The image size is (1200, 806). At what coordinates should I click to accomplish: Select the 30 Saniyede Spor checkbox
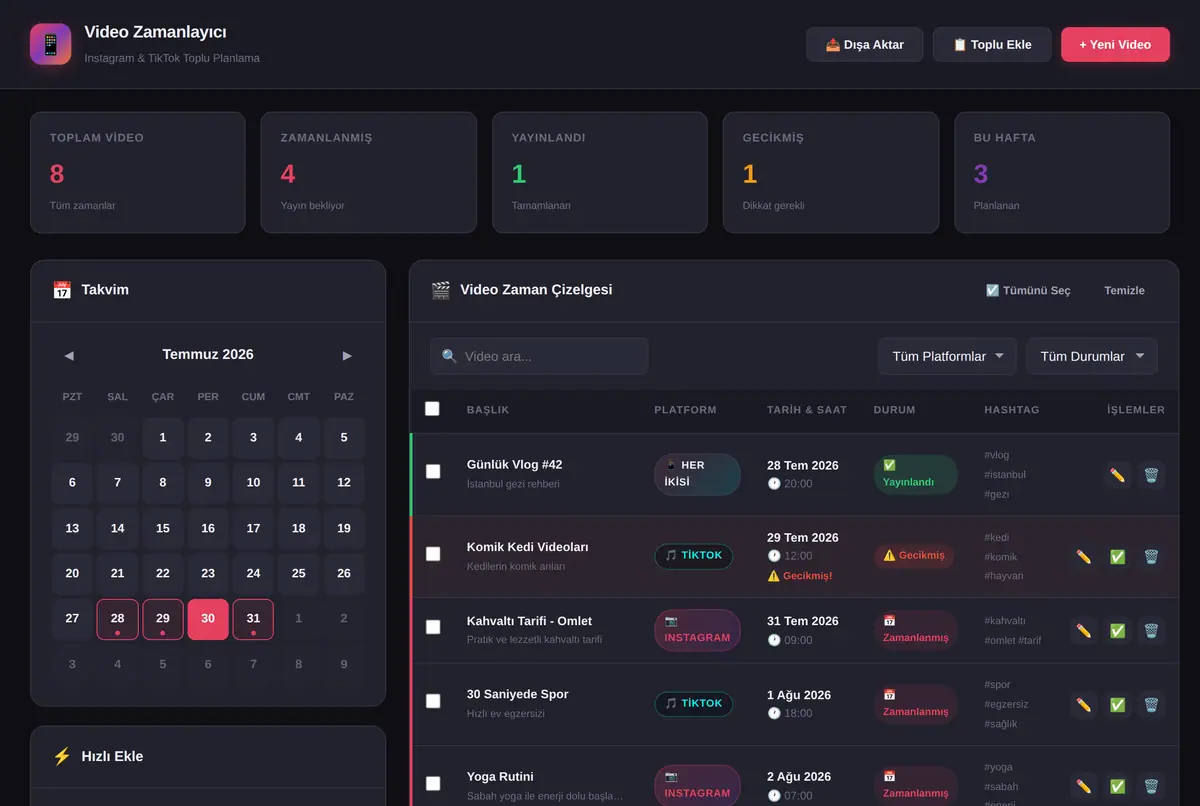[x=433, y=701]
